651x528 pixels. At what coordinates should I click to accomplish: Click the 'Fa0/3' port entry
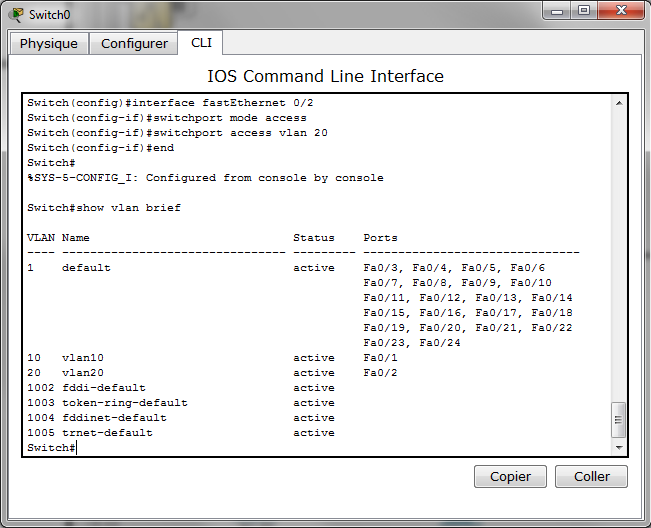[x=380, y=268]
